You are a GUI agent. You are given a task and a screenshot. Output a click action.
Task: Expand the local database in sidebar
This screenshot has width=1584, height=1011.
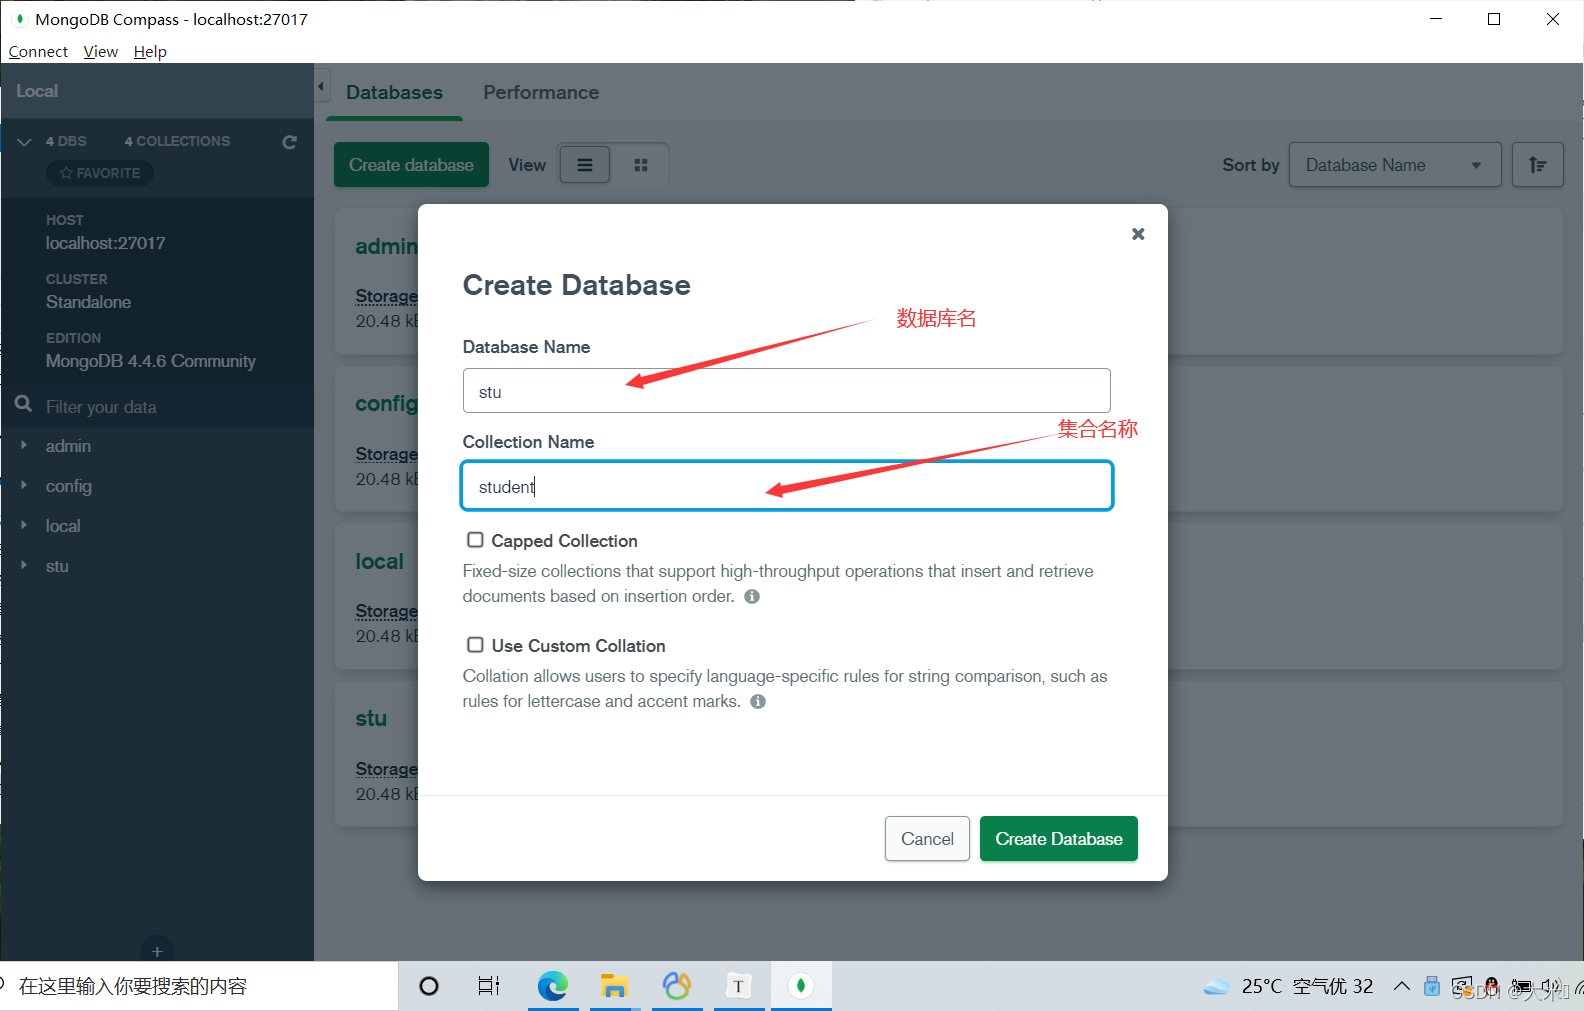tap(24, 525)
